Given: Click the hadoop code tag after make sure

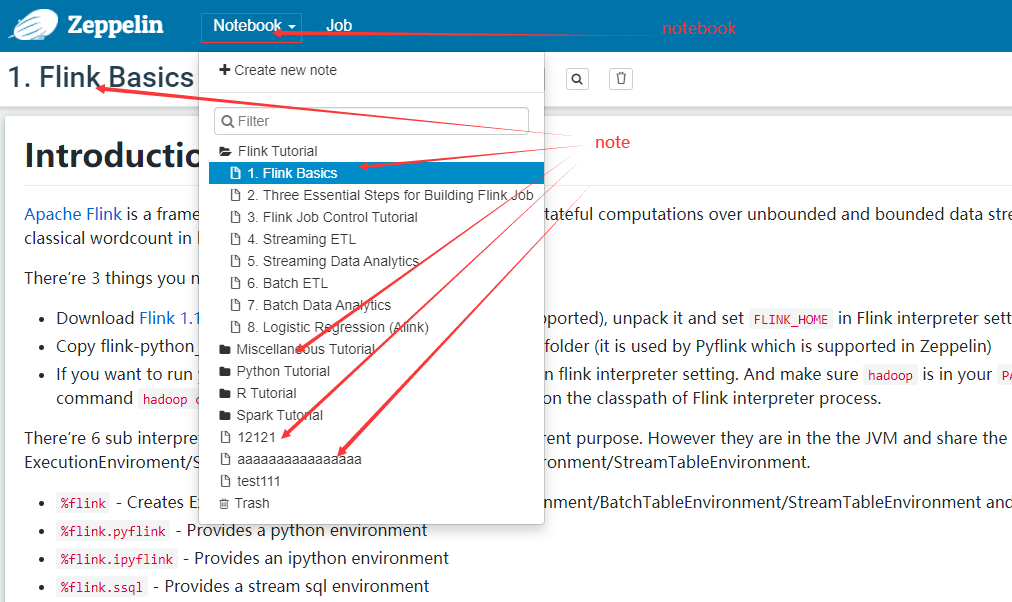Looking at the screenshot, I should (890, 375).
